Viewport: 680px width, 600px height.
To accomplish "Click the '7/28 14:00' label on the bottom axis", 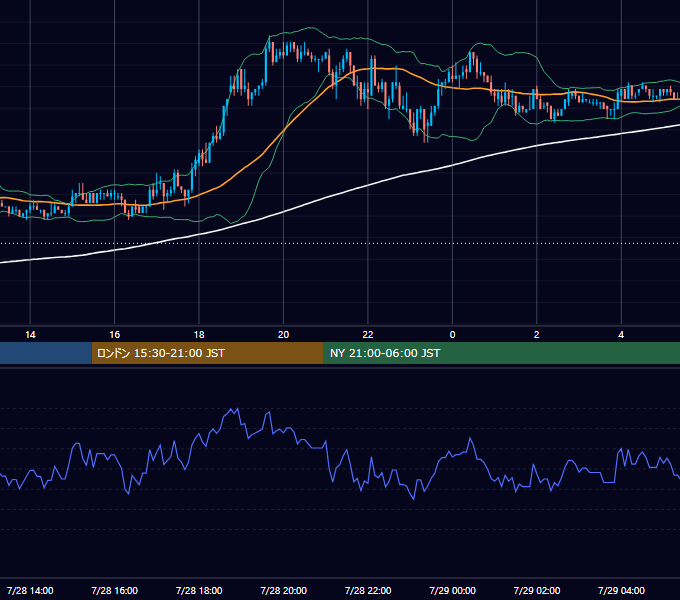I will [x=30, y=590].
